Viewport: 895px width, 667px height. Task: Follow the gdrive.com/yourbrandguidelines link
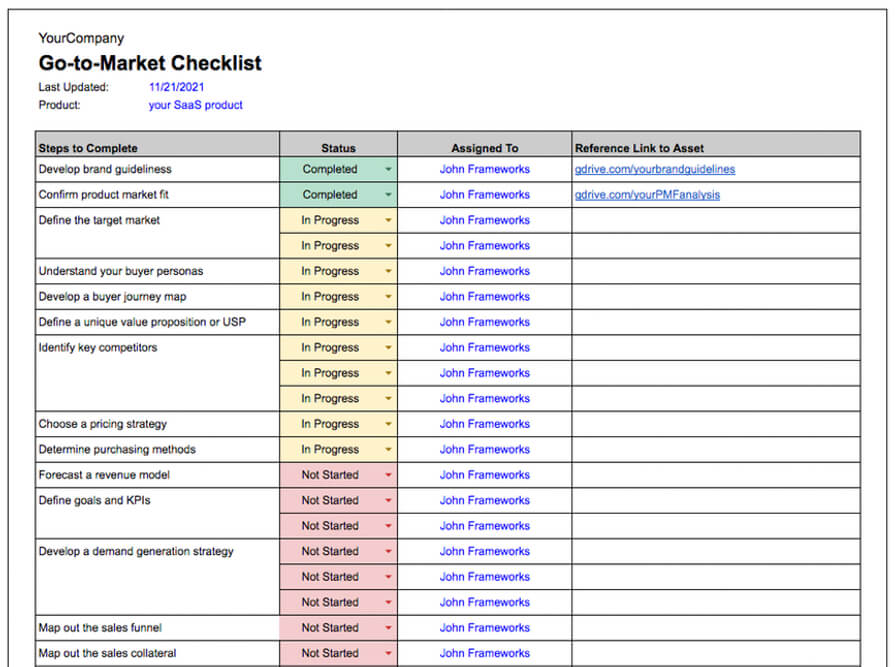[655, 169]
